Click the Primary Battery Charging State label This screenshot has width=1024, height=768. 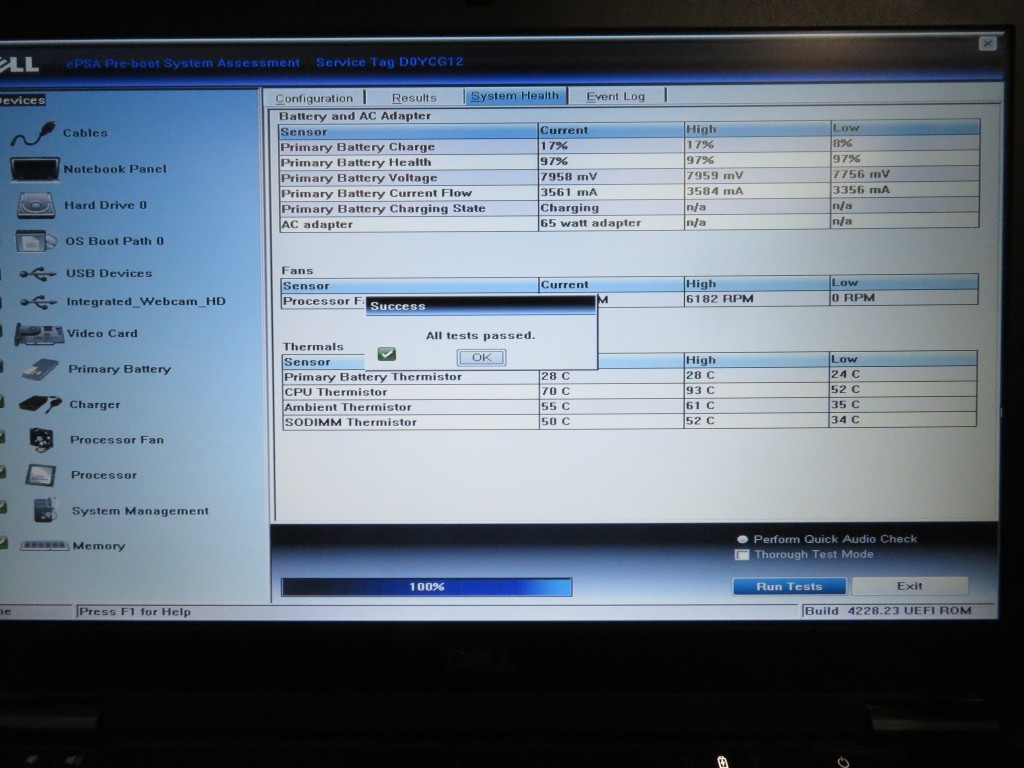pos(383,209)
